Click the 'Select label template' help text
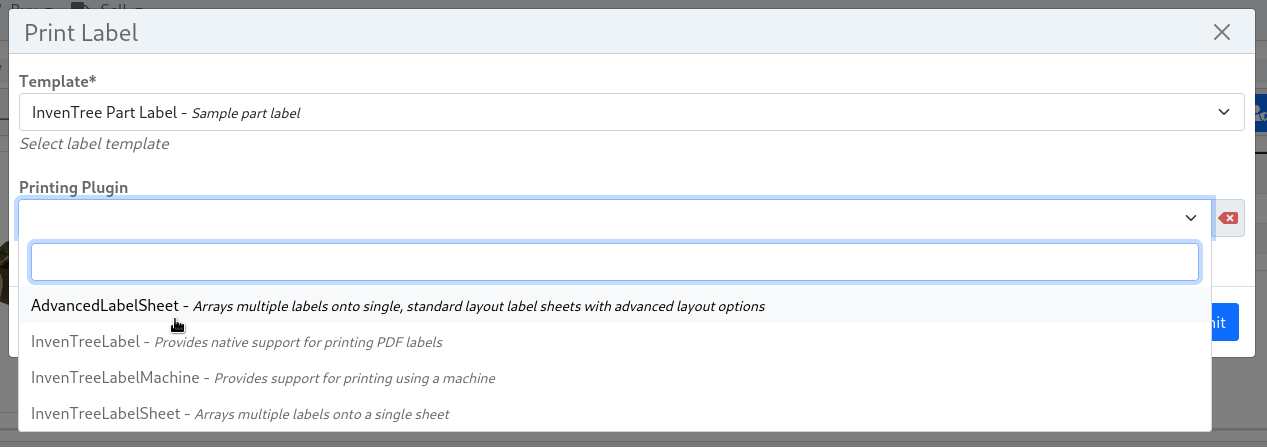The width and height of the screenshot is (1267, 447). tap(94, 144)
